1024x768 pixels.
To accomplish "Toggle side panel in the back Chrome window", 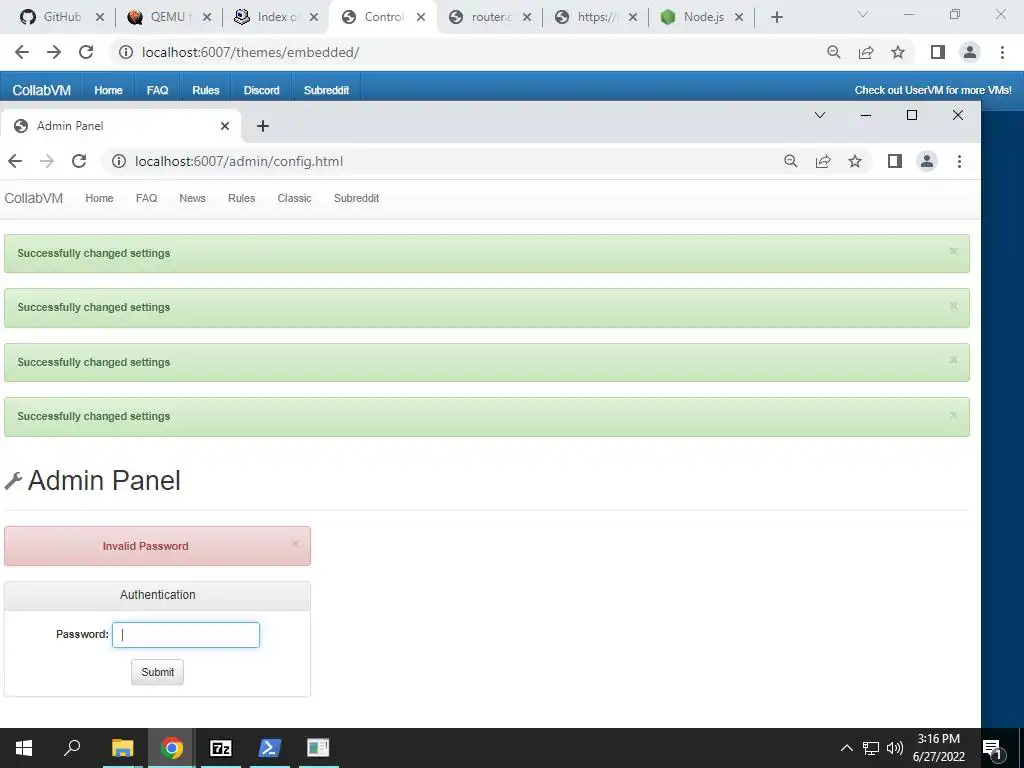I will [x=938, y=52].
